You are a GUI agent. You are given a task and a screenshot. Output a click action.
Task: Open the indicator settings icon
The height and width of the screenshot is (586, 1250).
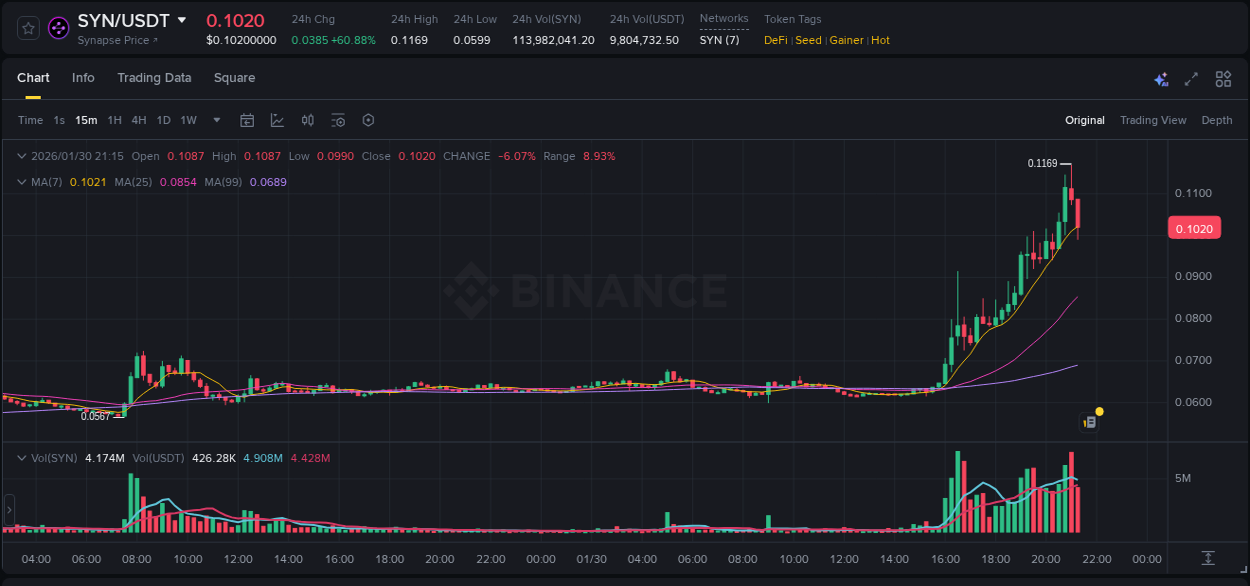(x=338, y=119)
